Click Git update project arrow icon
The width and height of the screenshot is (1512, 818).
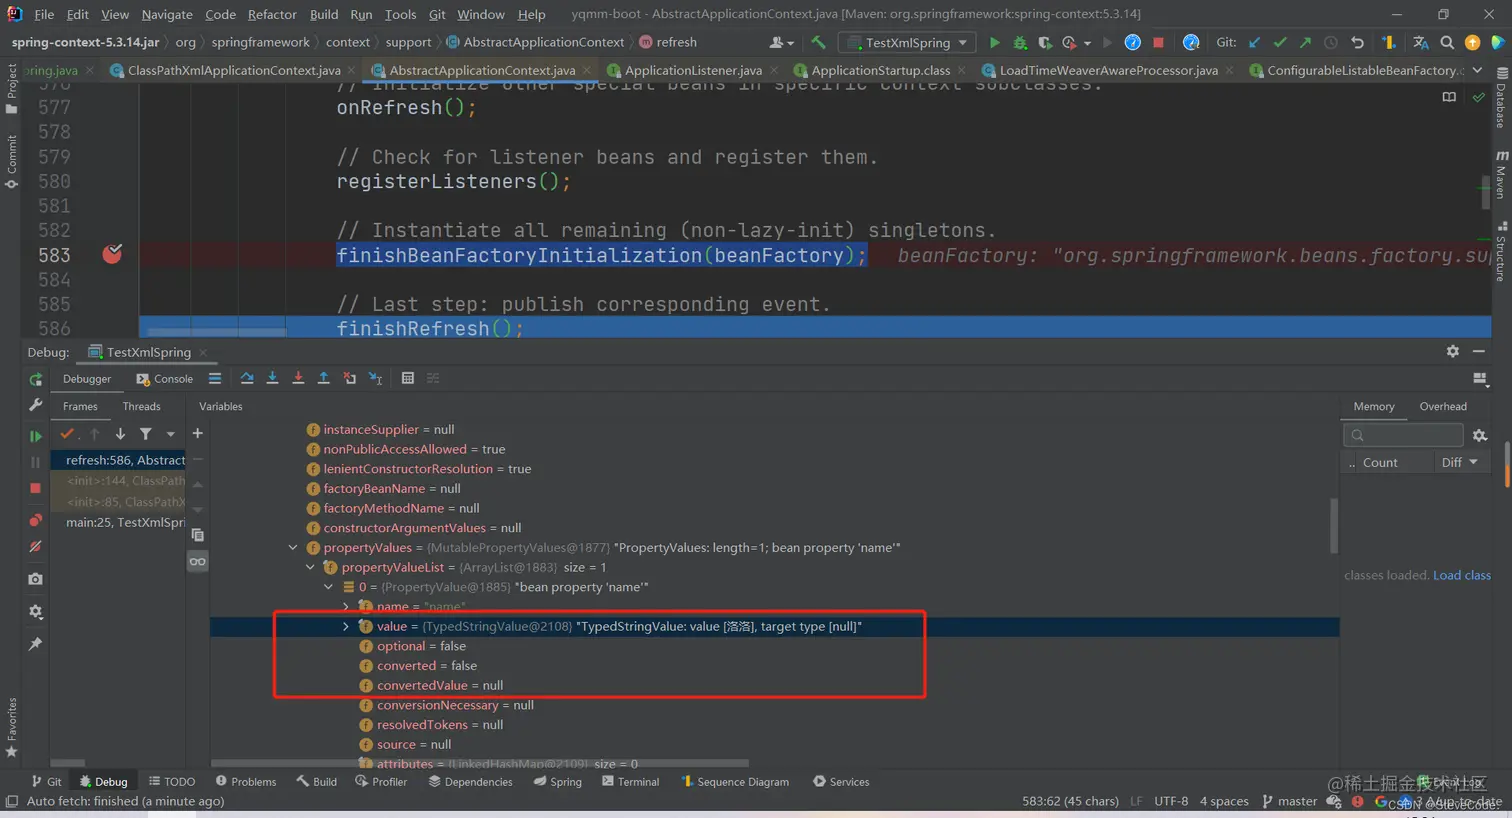click(x=1254, y=42)
